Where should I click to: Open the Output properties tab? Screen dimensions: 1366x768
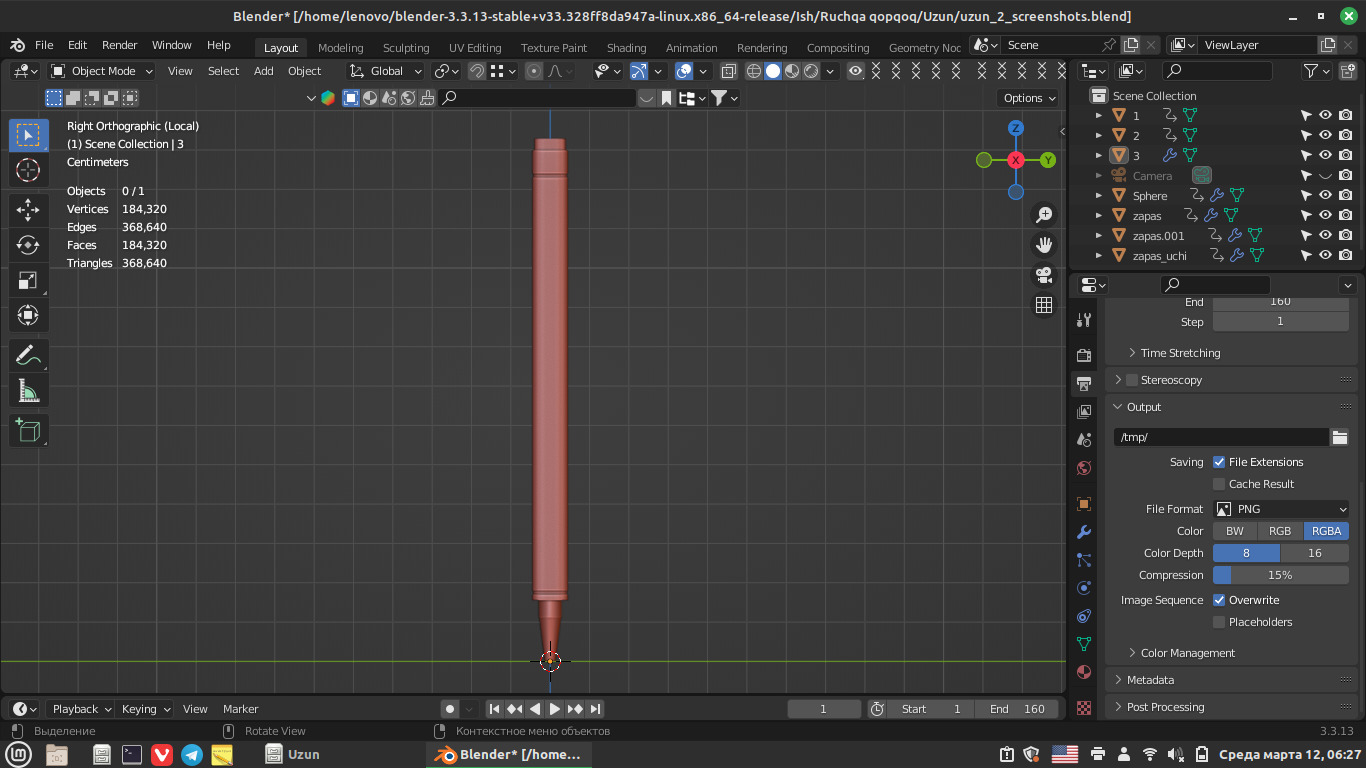(x=1084, y=384)
